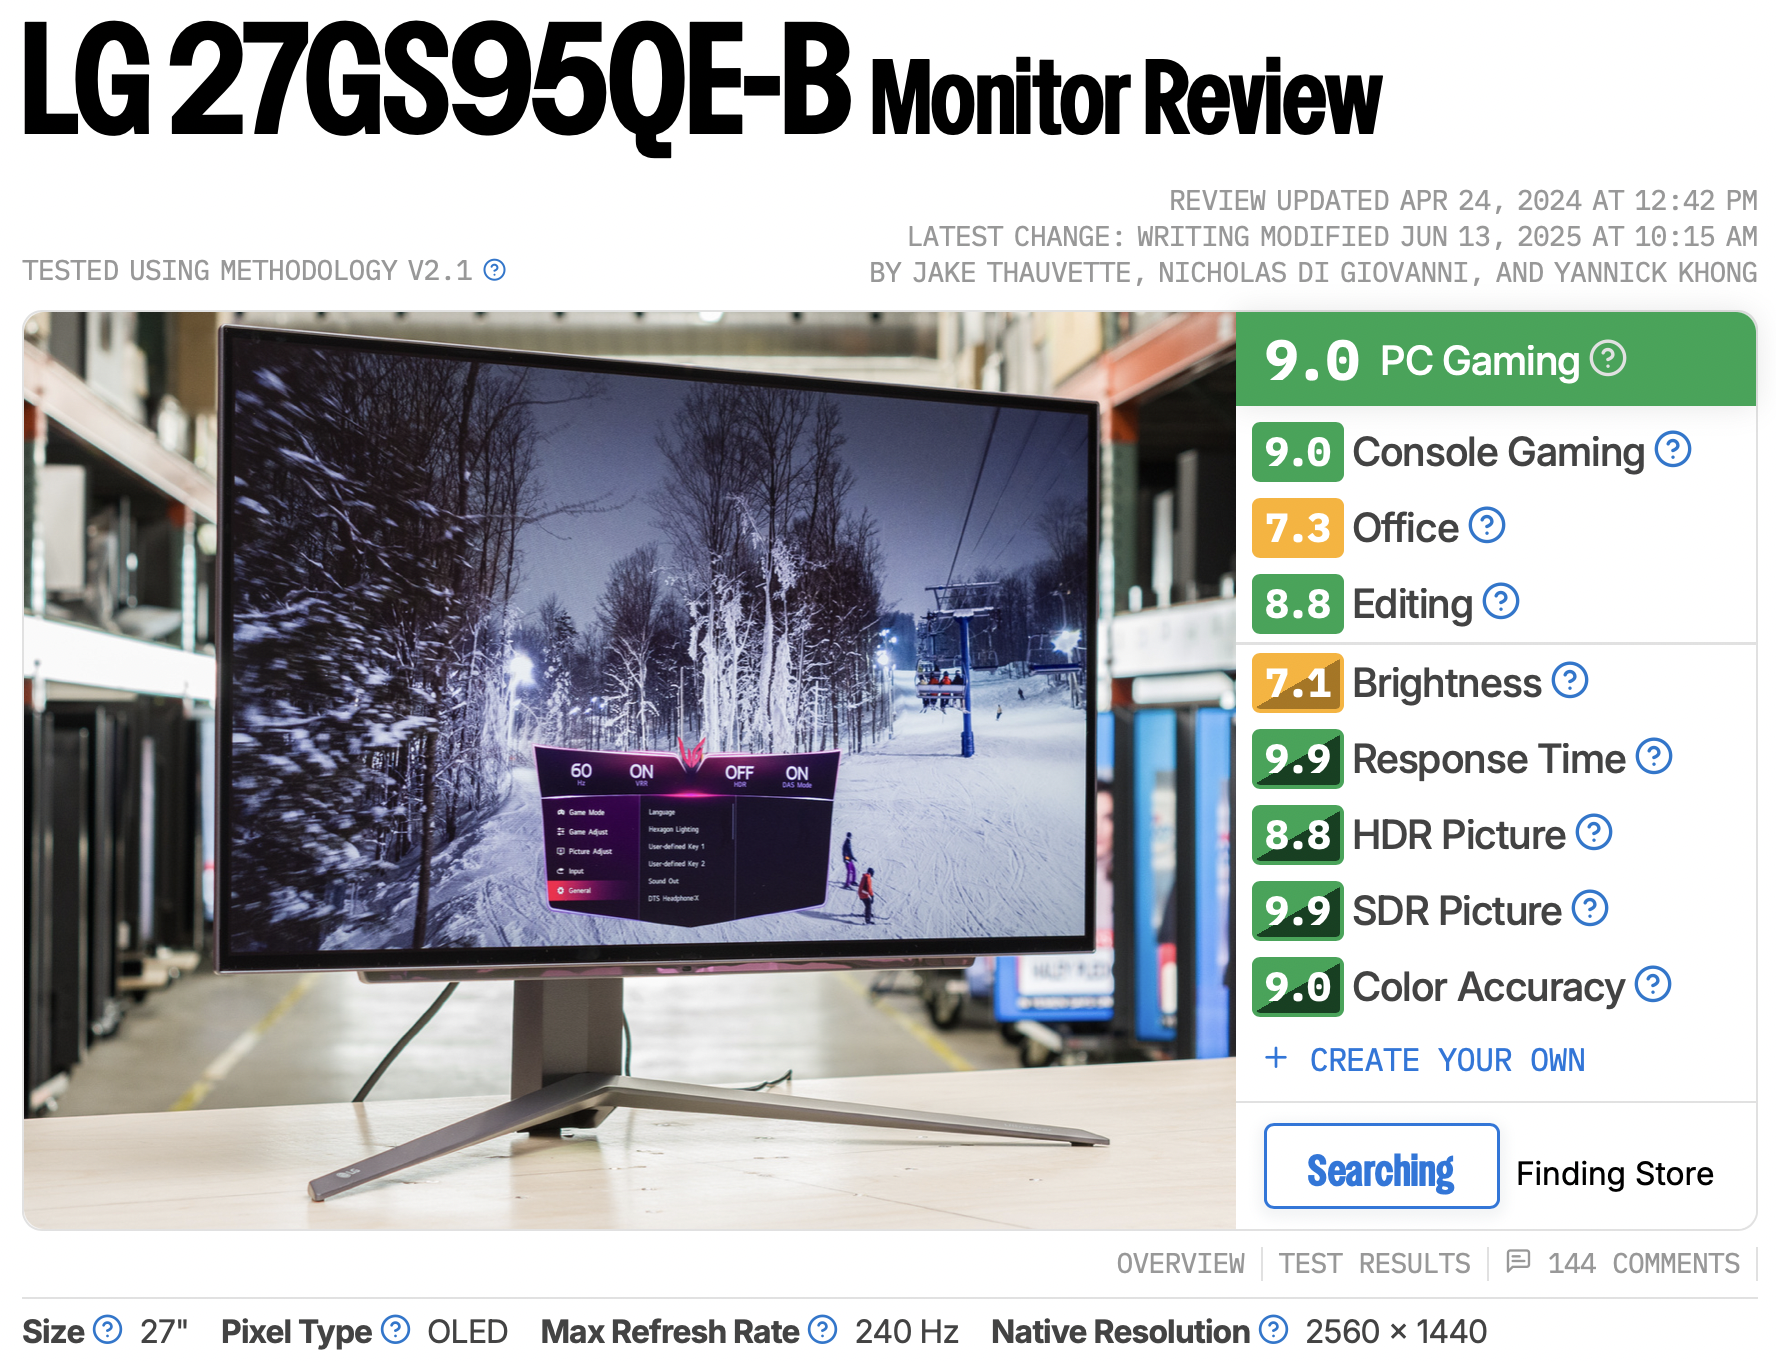Click Brightness question mark icon
This screenshot has width=1776, height=1362.
[x=1570, y=681]
